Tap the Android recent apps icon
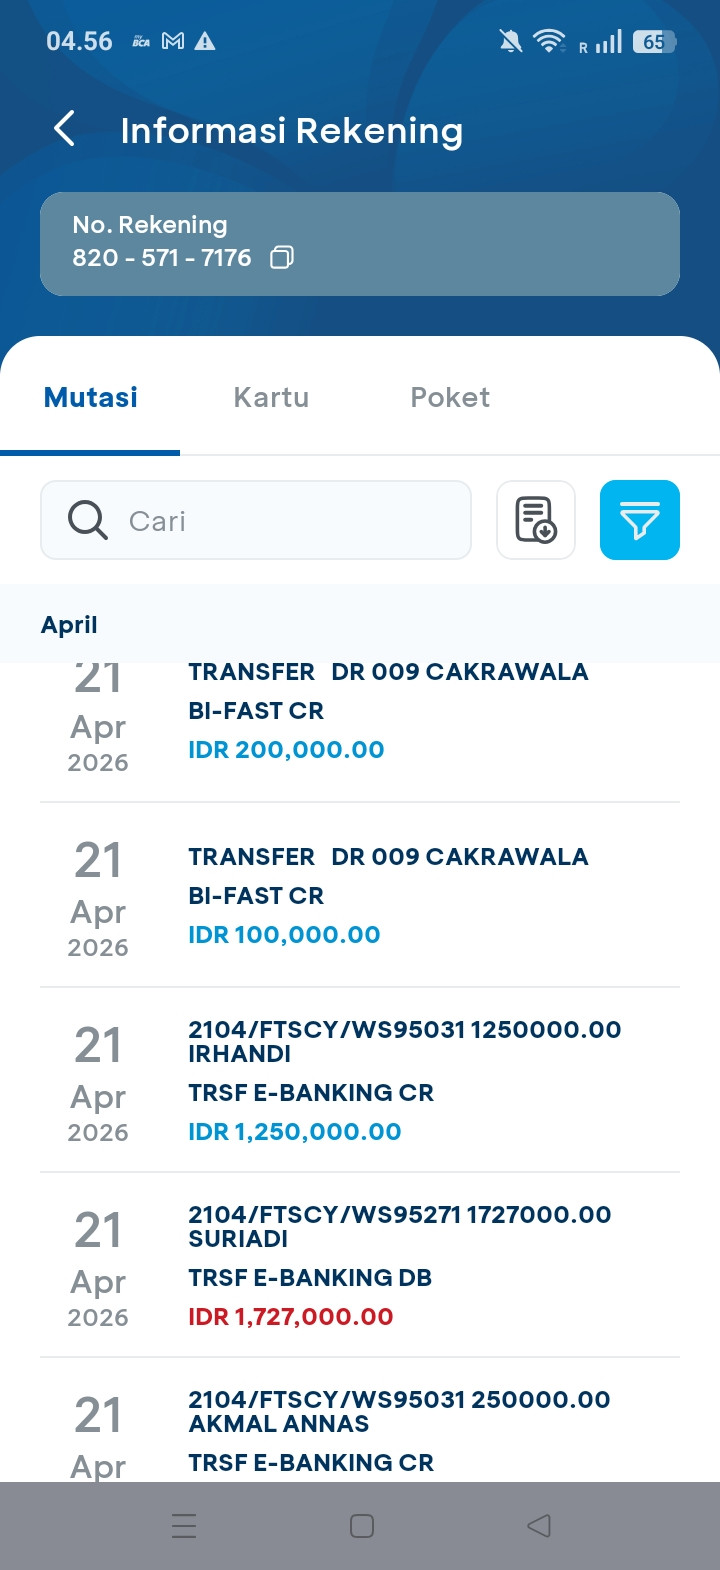 click(x=184, y=1526)
